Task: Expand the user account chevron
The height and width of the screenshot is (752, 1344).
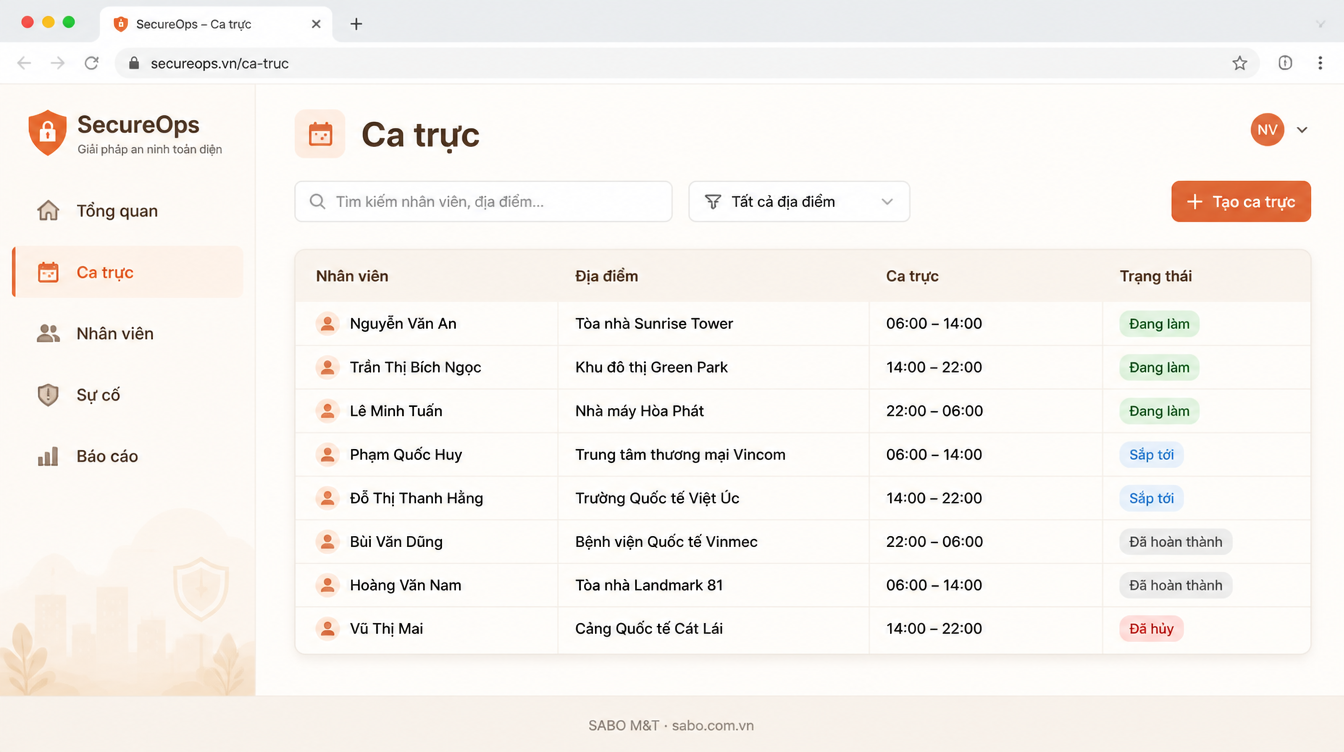Action: [x=1302, y=130]
